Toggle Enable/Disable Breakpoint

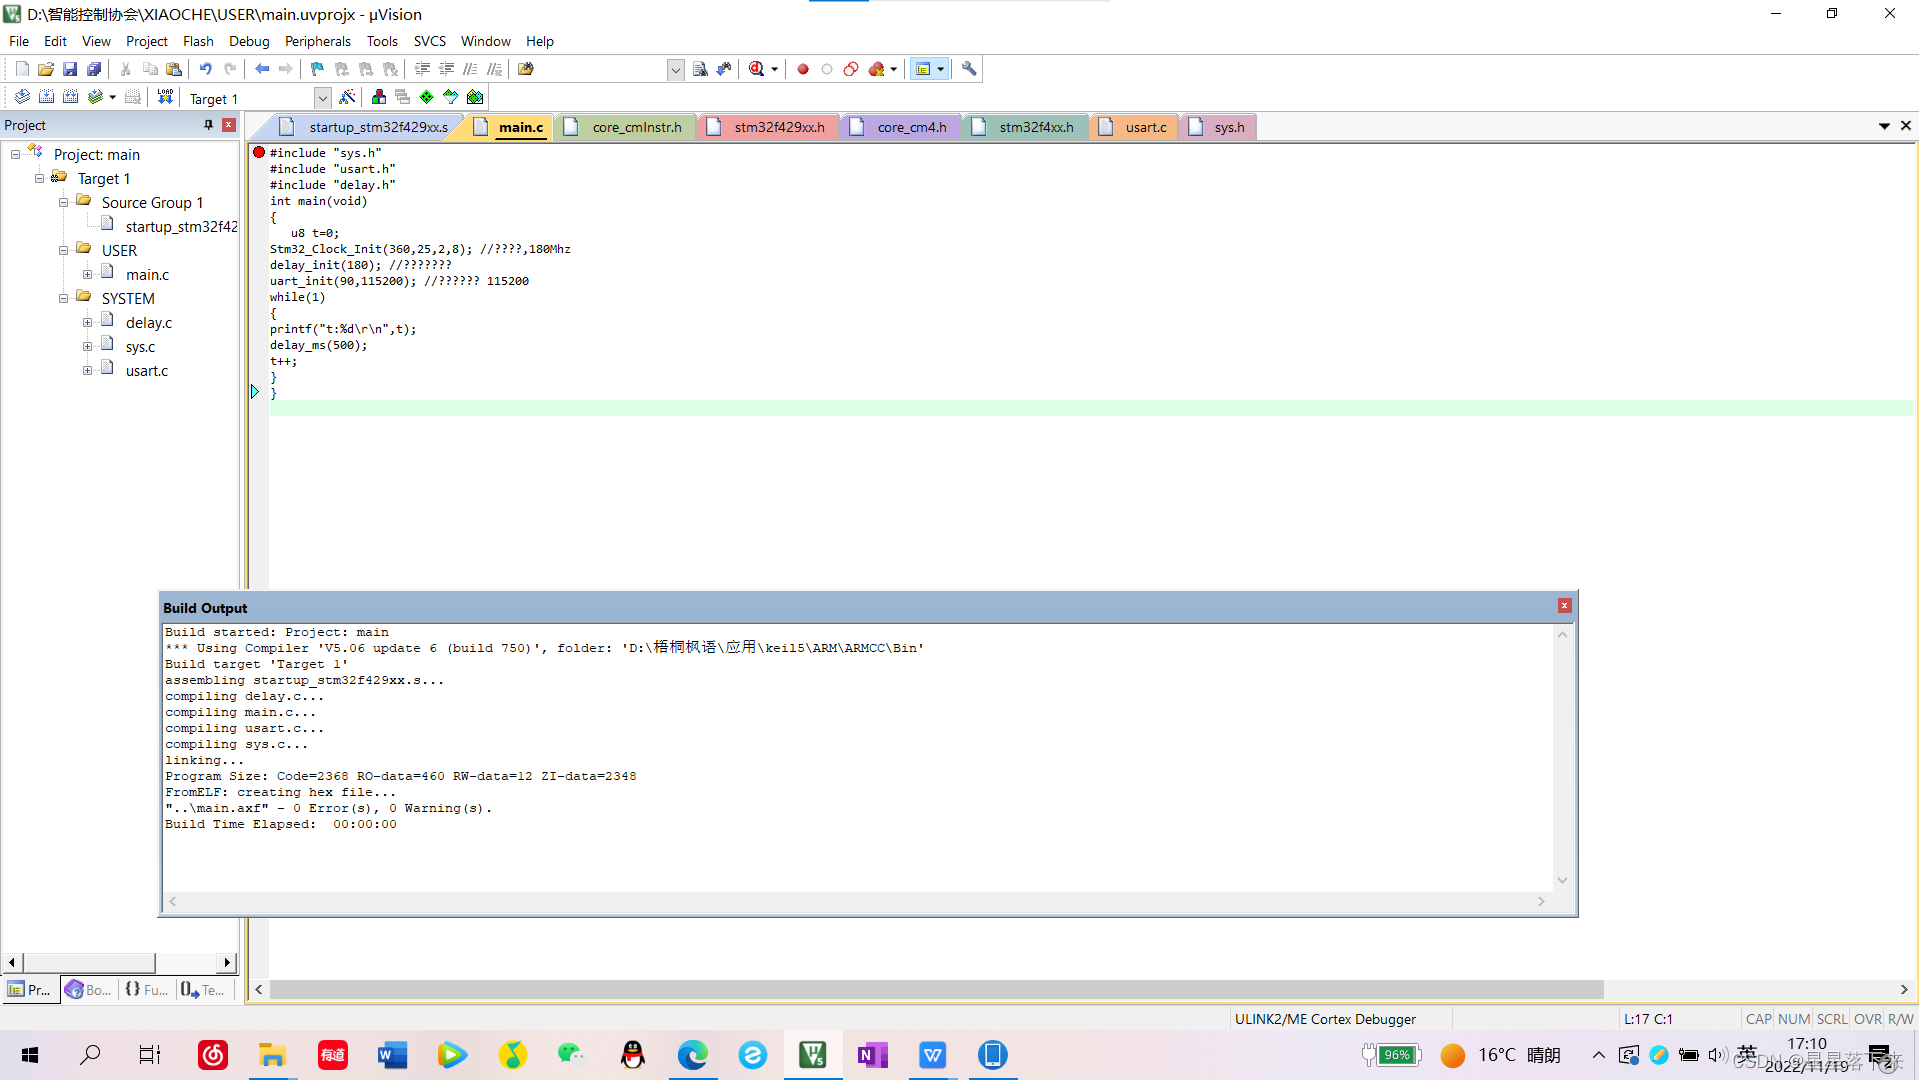[x=827, y=68]
